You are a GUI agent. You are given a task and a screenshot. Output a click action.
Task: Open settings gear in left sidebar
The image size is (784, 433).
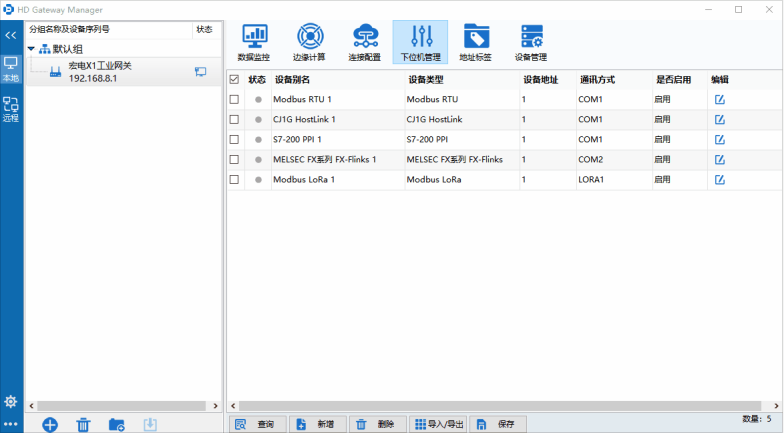pyautogui.click(x=11, y=401)
